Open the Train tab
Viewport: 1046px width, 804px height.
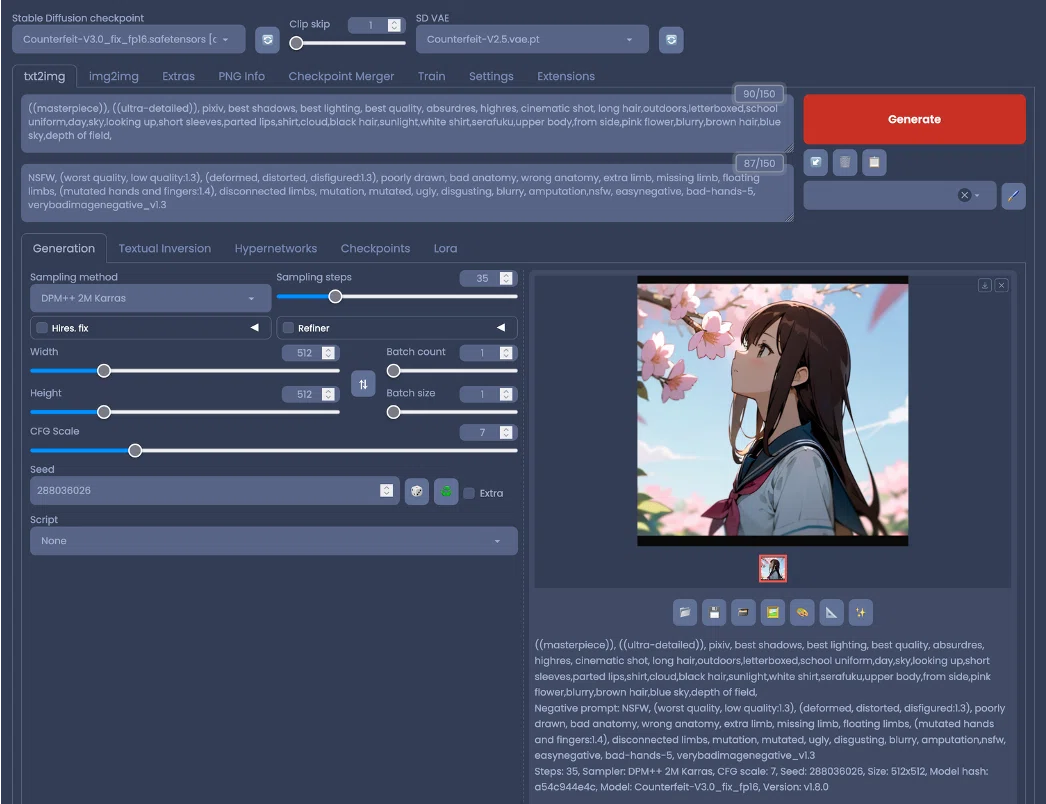pyautogui.click(x=431, y=76)
